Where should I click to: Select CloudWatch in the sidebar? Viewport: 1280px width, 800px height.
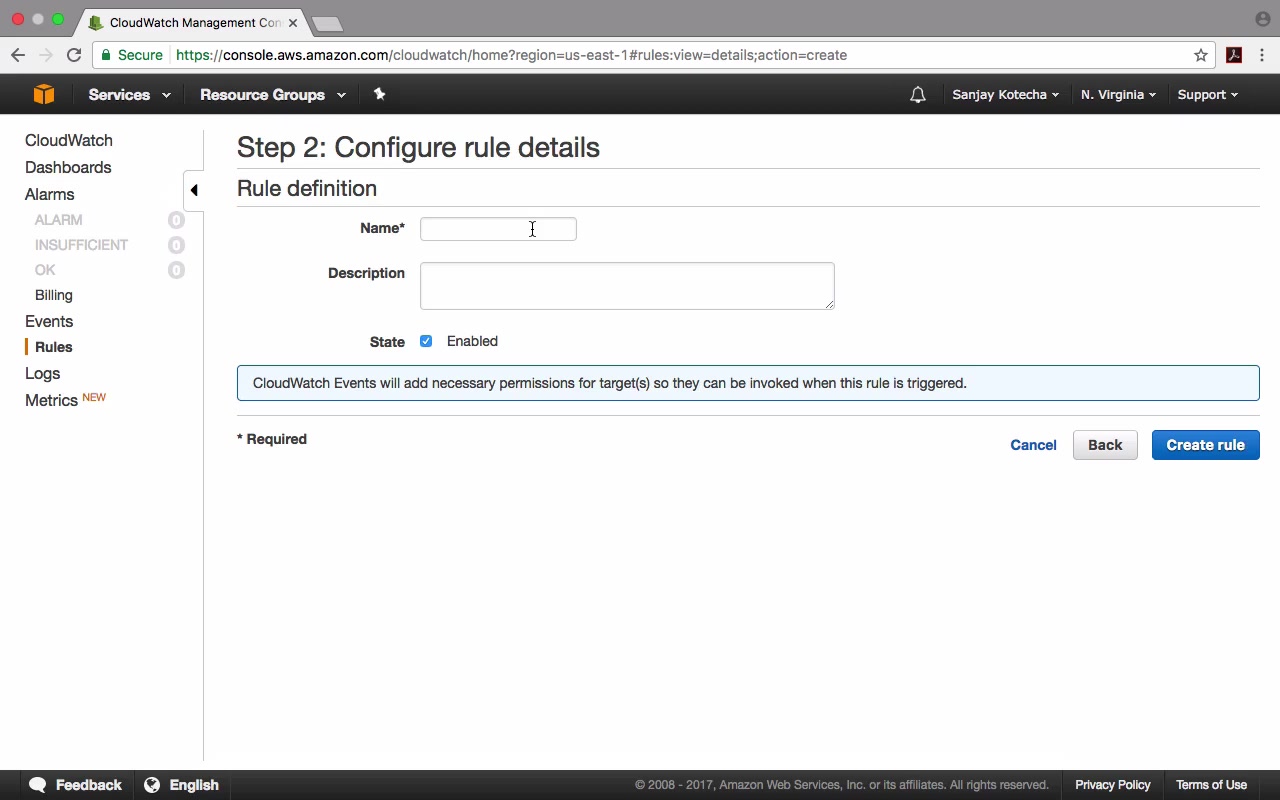tap(69, 140)
